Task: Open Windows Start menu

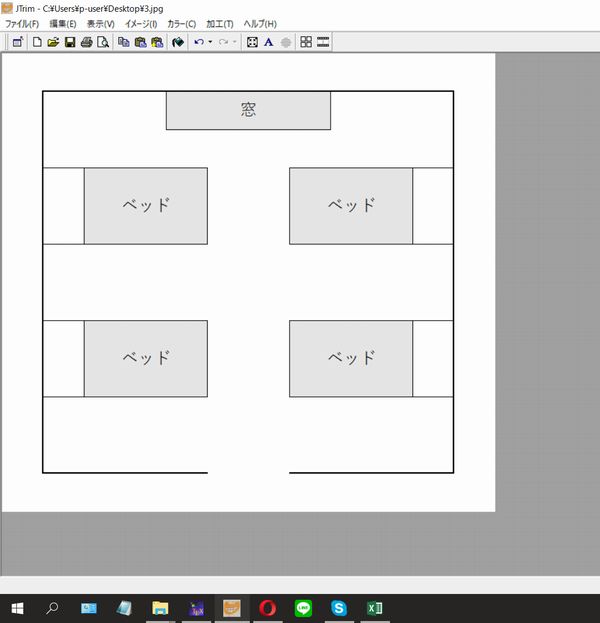Action: click(x=17, y=608)
